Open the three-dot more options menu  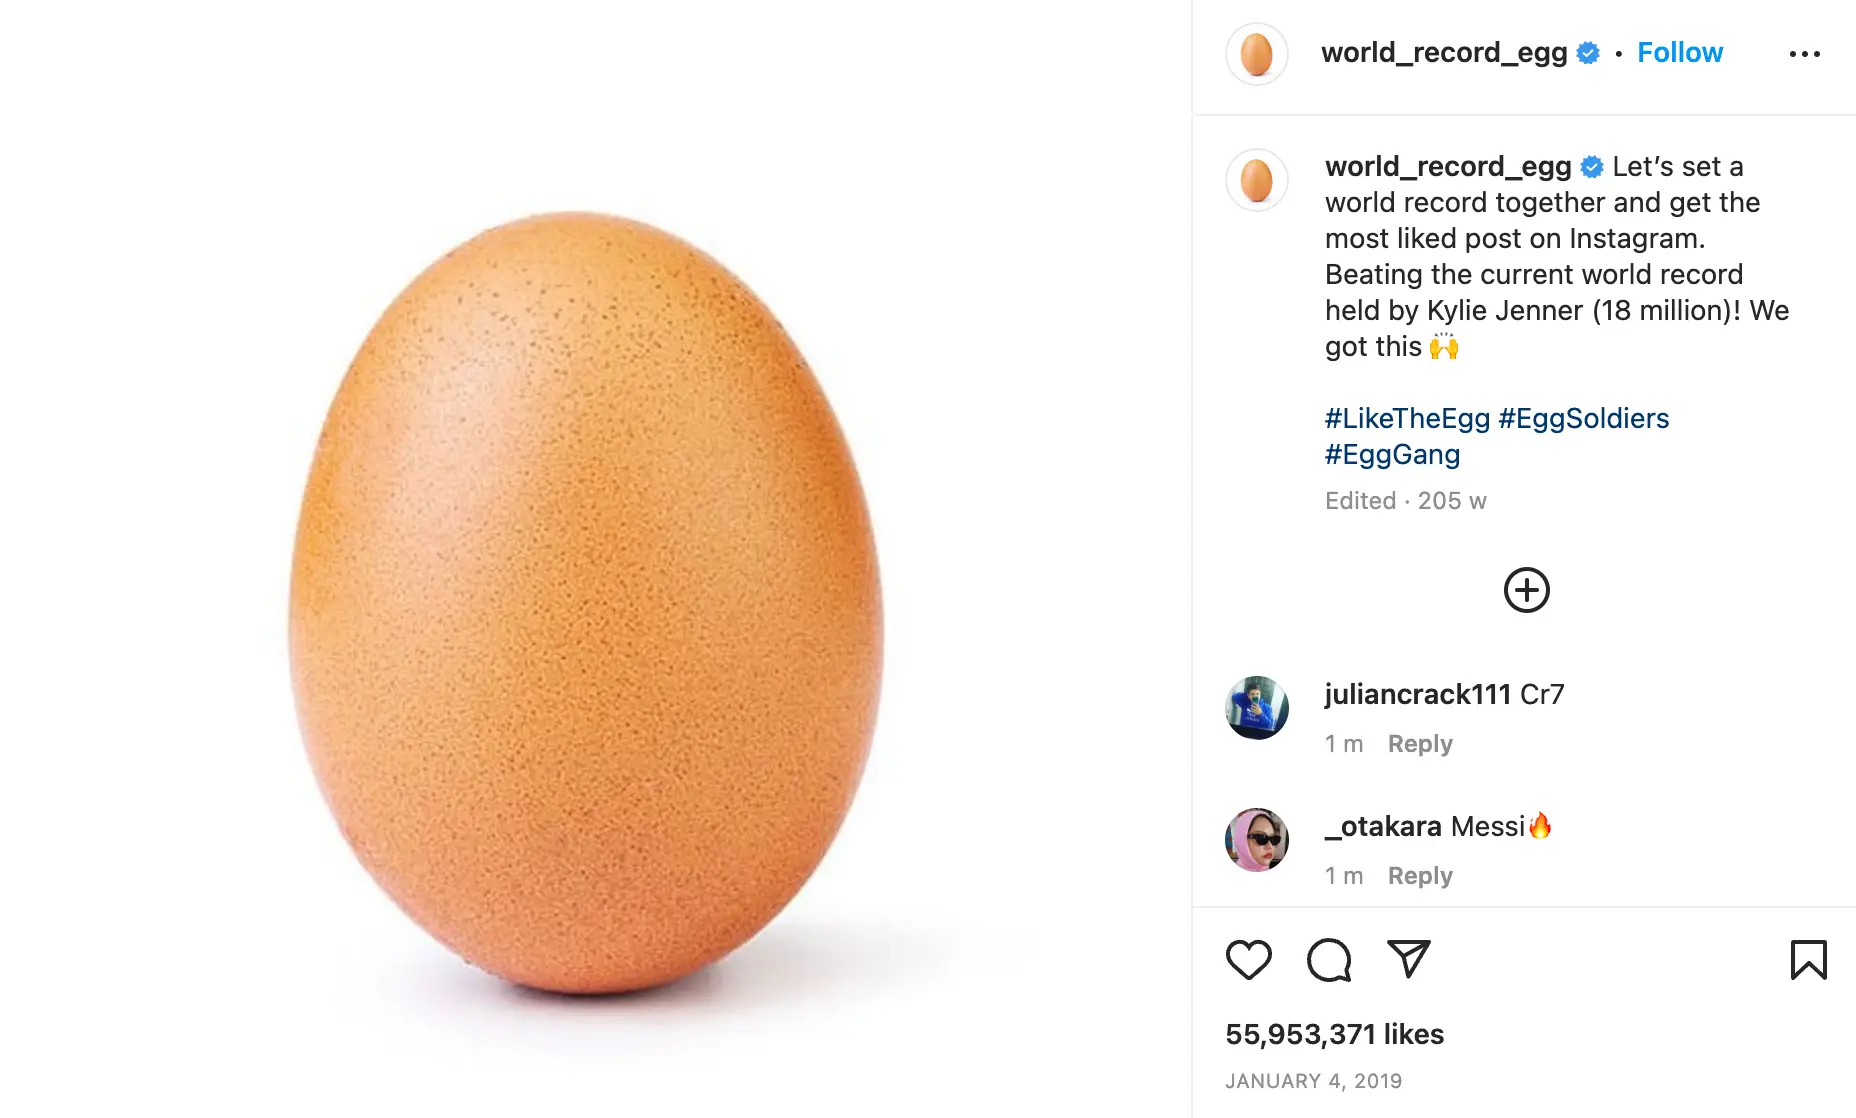coord(1804,54)
